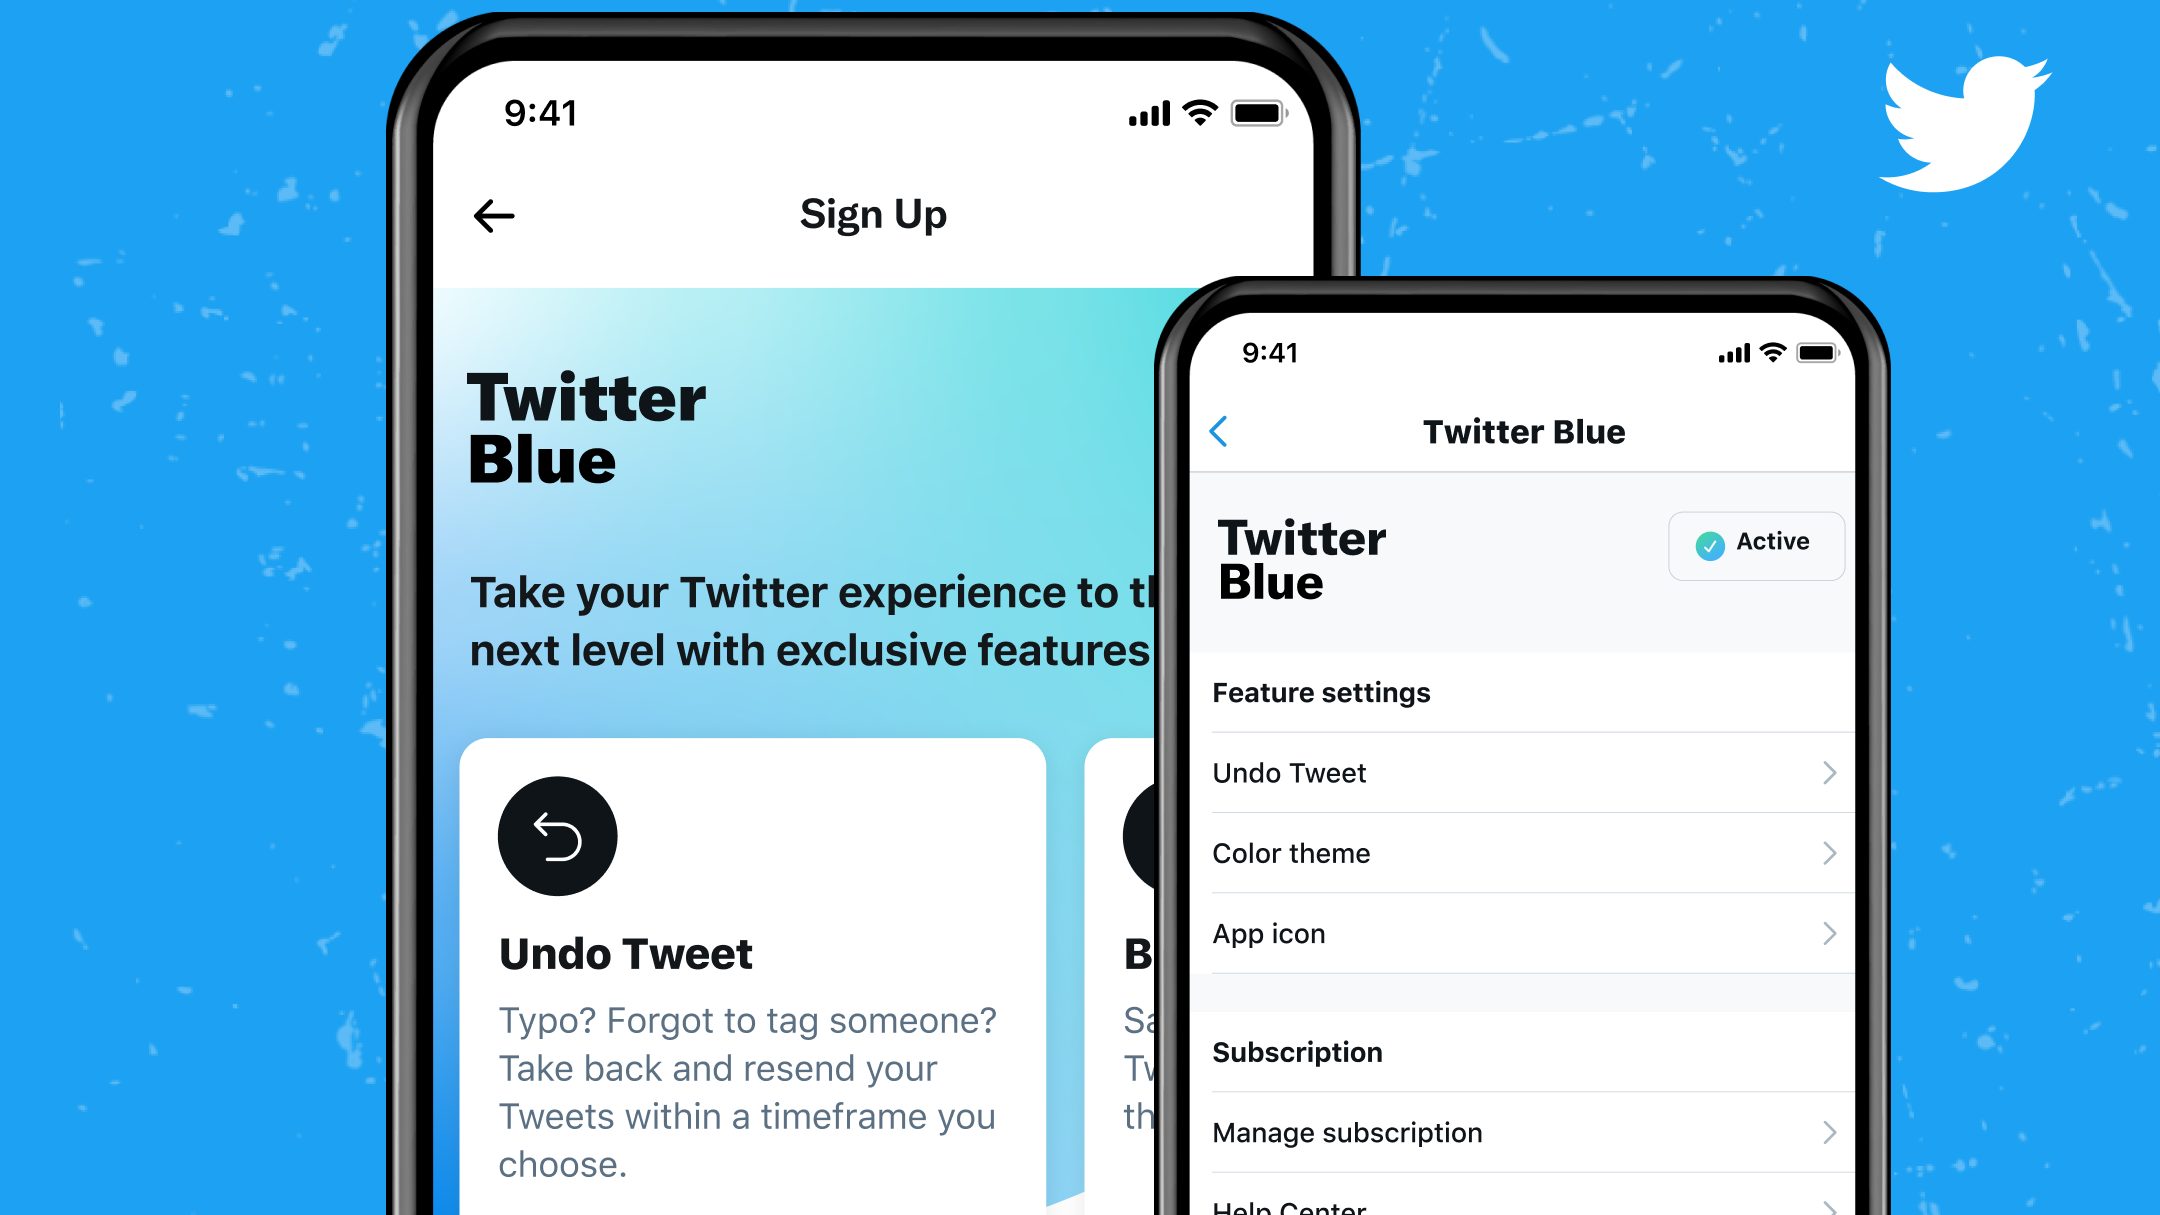Click the Undo Tweet icon button

tap(556, 834)
